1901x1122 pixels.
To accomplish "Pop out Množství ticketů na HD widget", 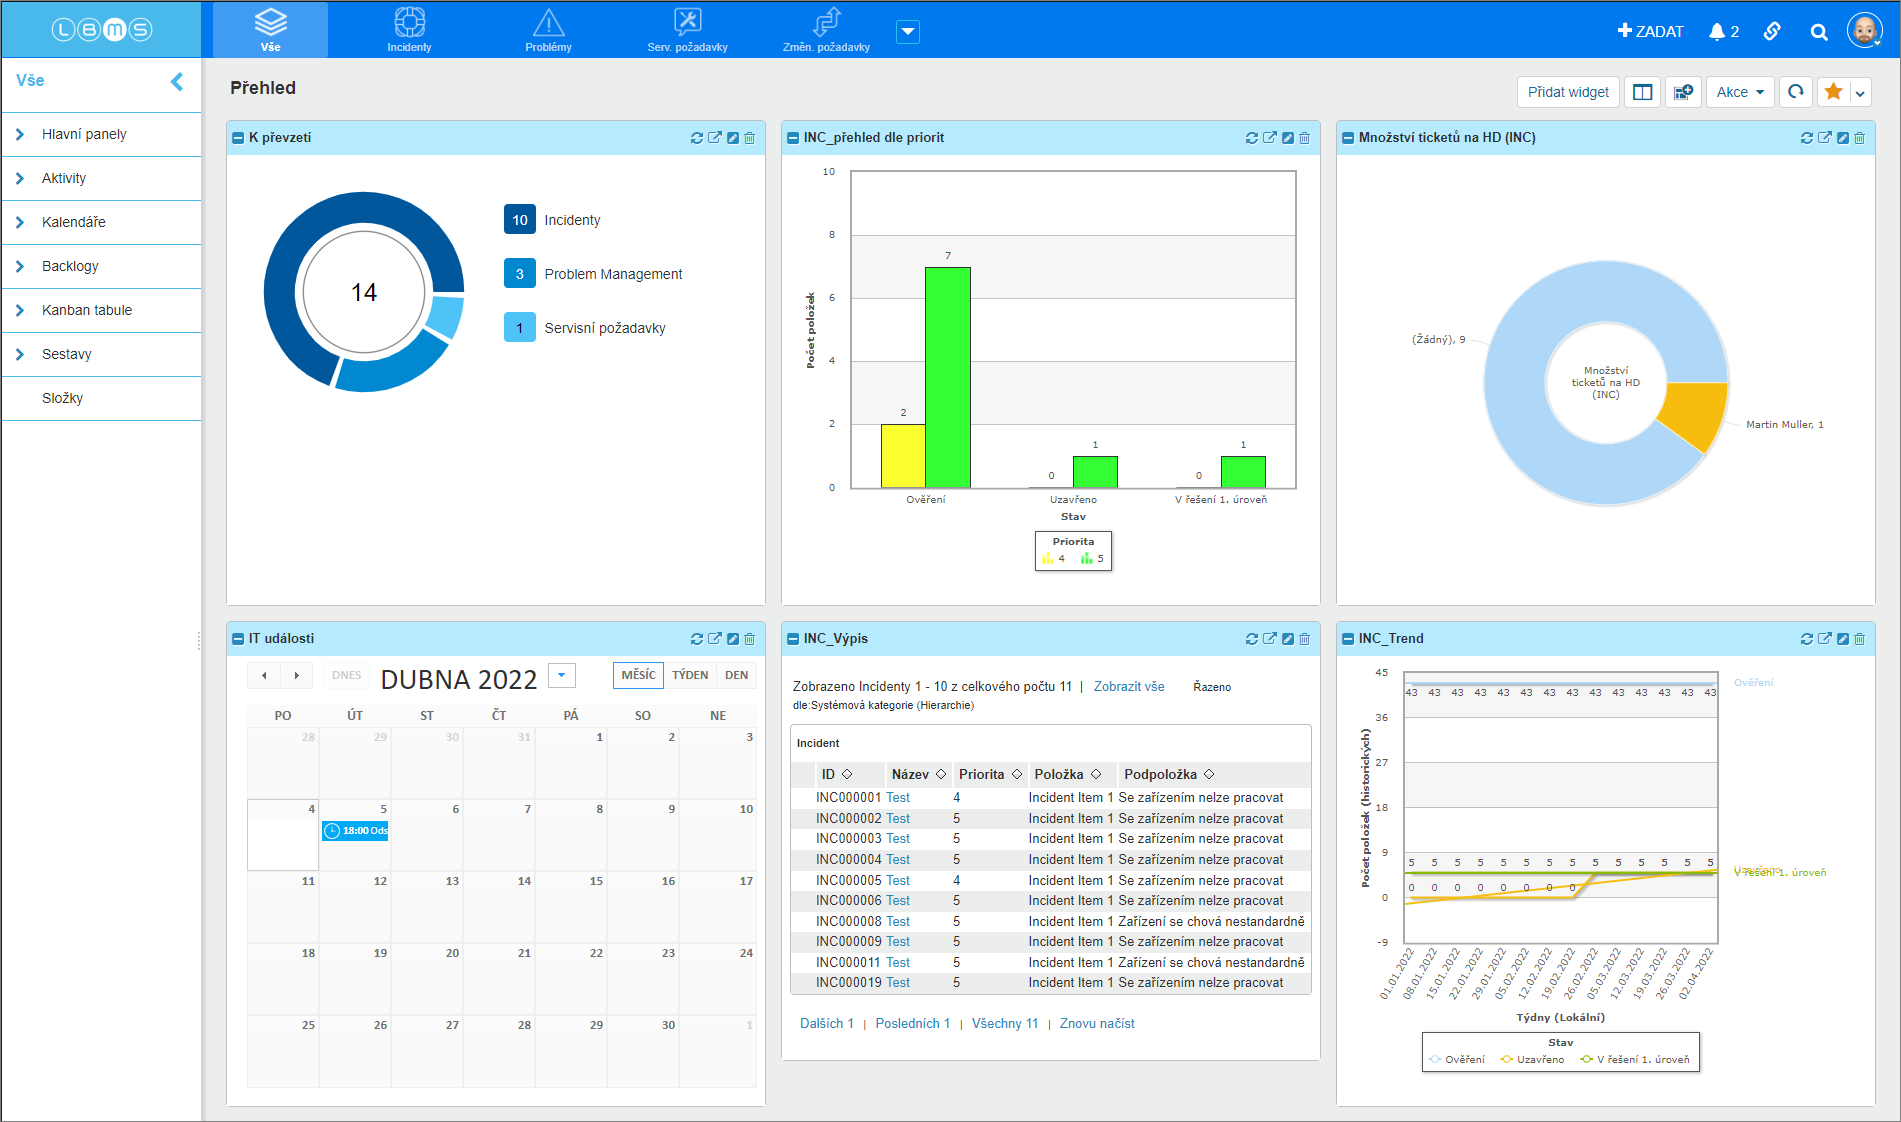I will coord(1825,138).
